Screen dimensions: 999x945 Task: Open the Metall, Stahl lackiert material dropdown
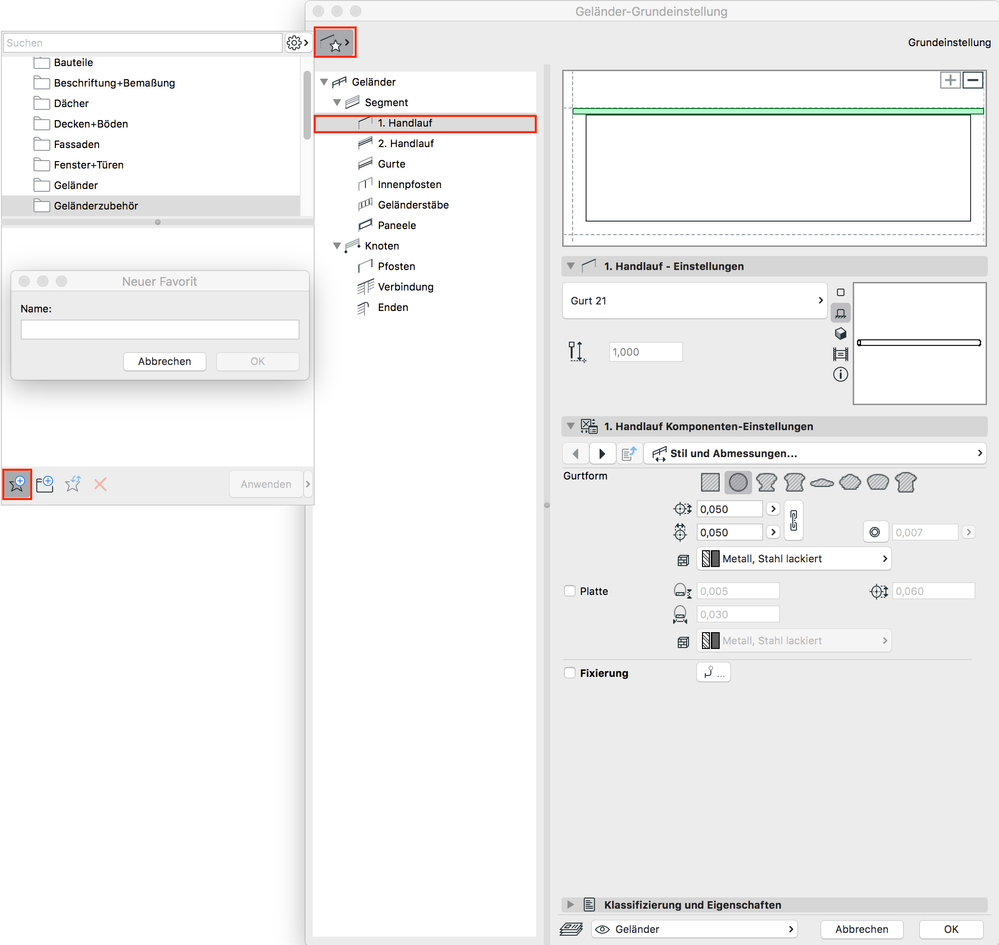[794, 559]
